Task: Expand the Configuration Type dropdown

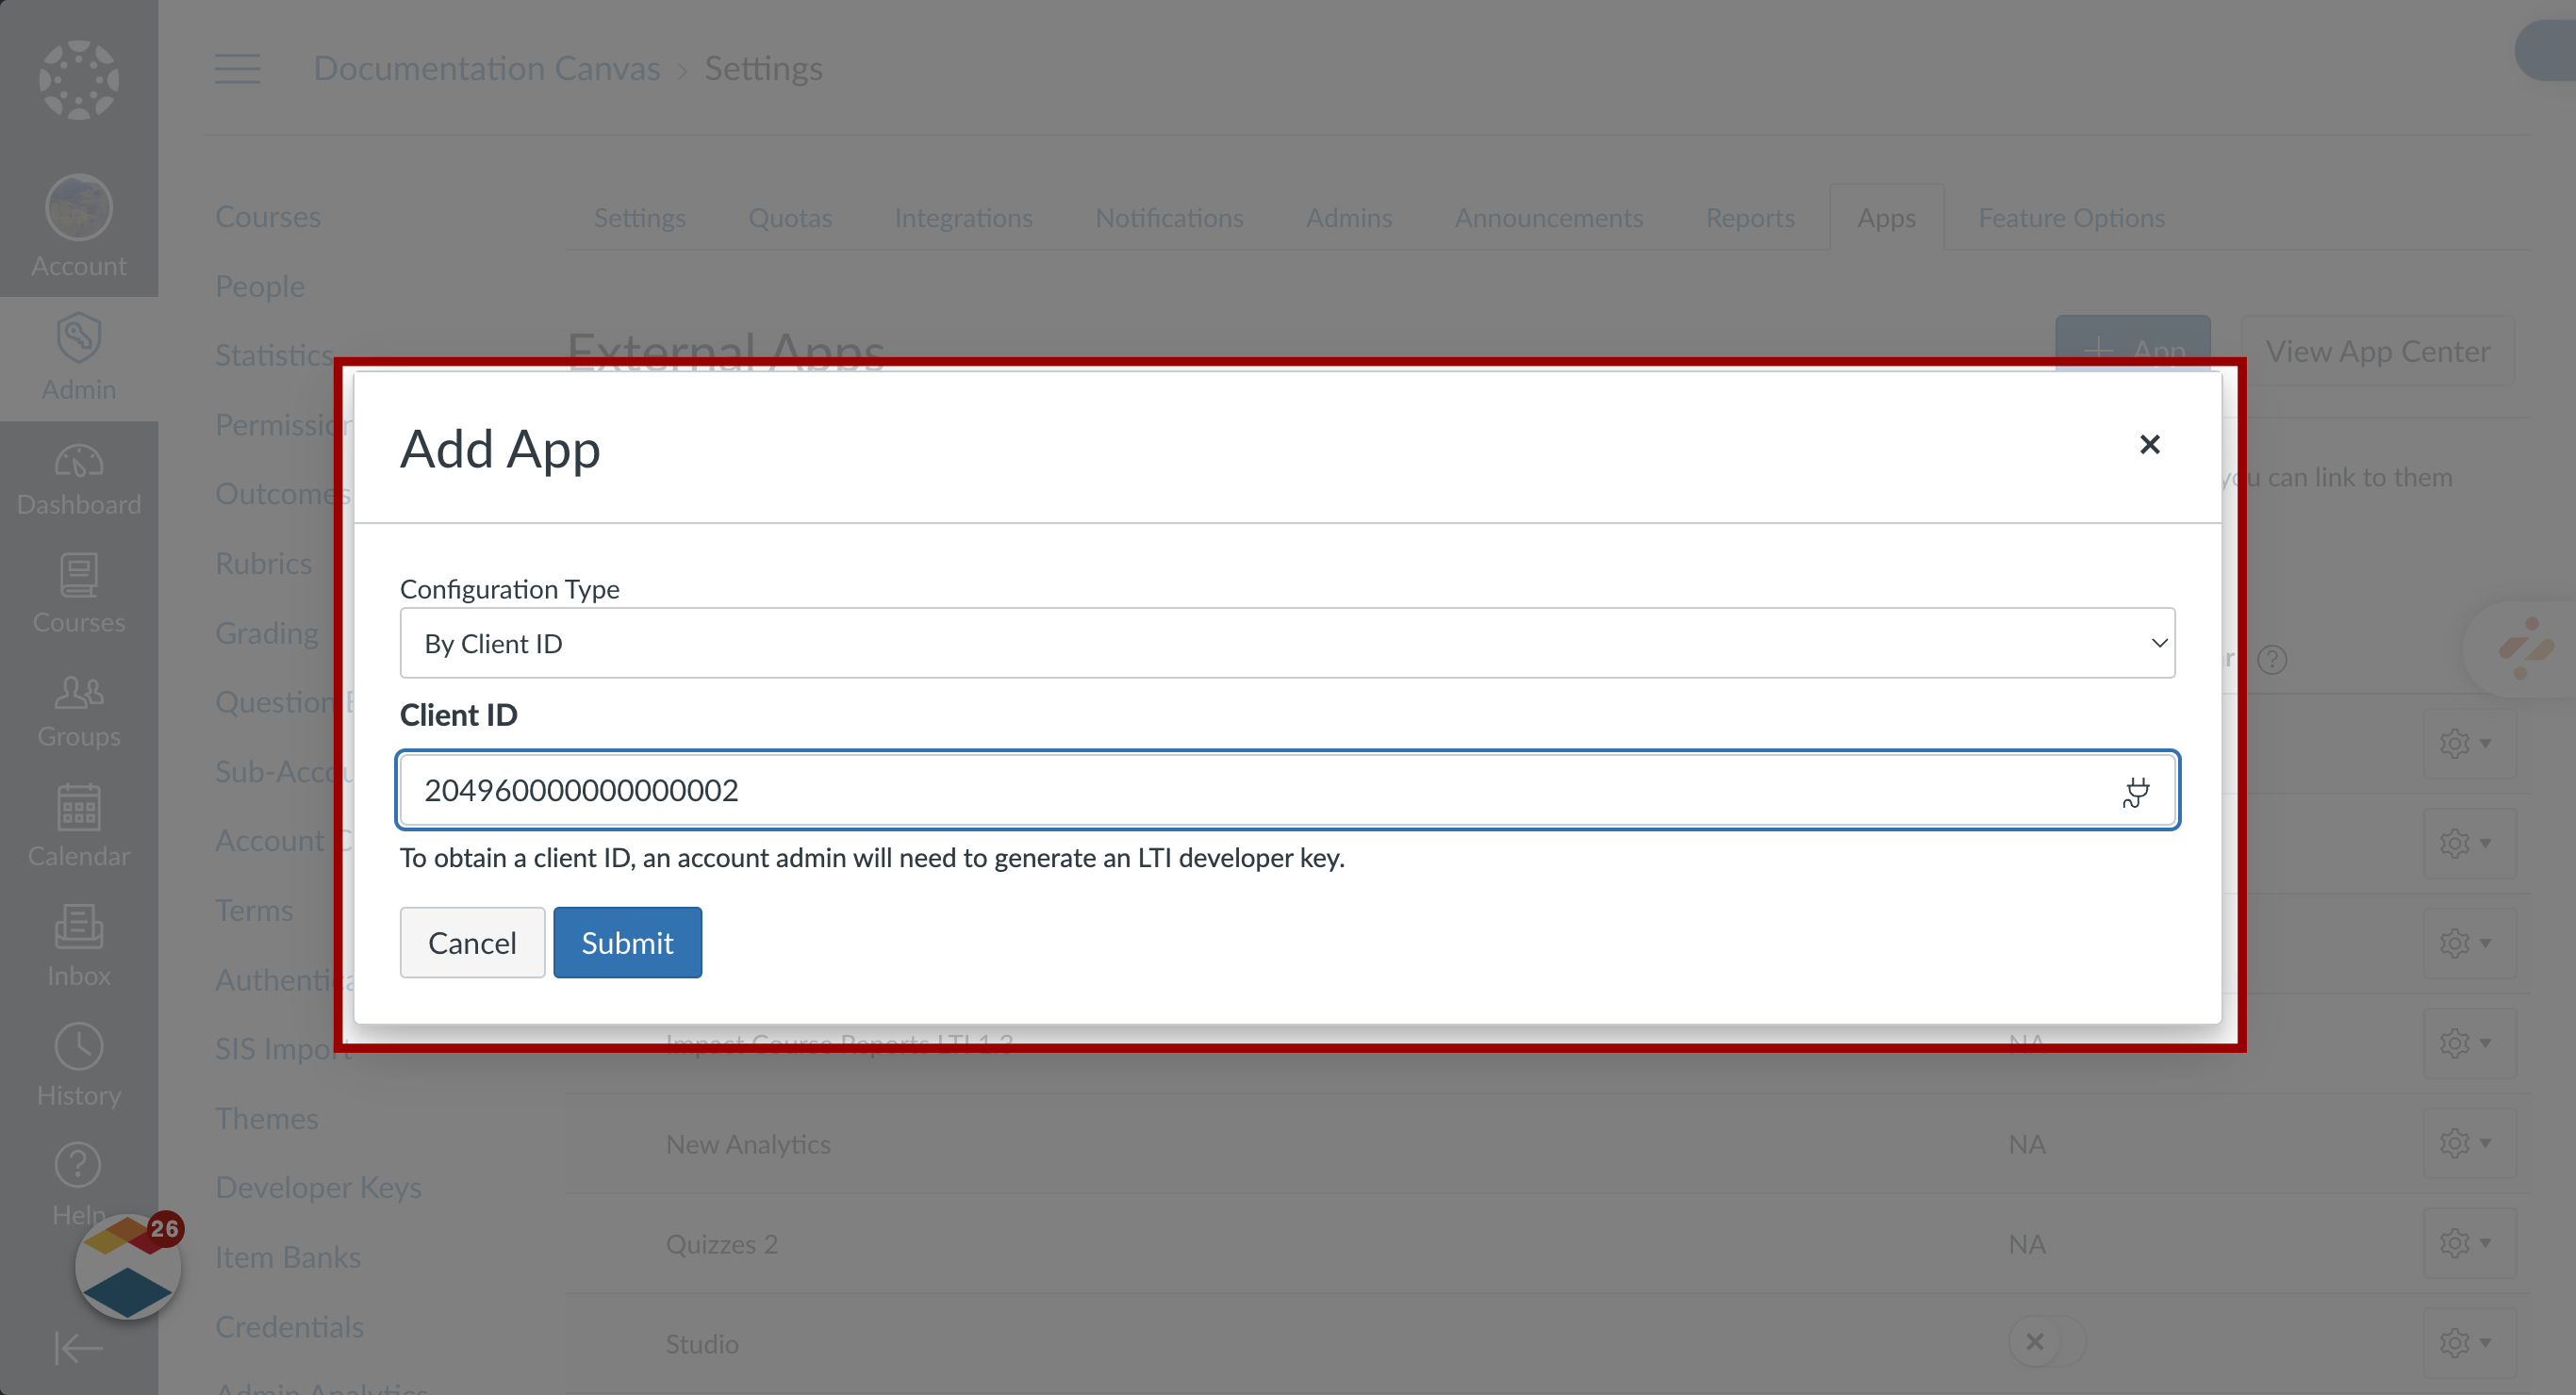Action: (x=1287, y=643)
